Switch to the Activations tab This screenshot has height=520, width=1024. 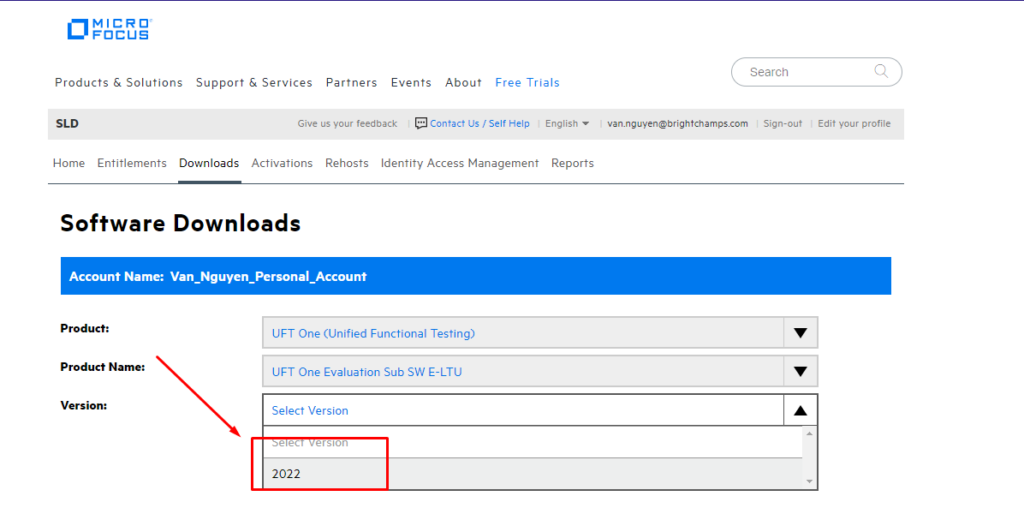click(x=282, y=163)
